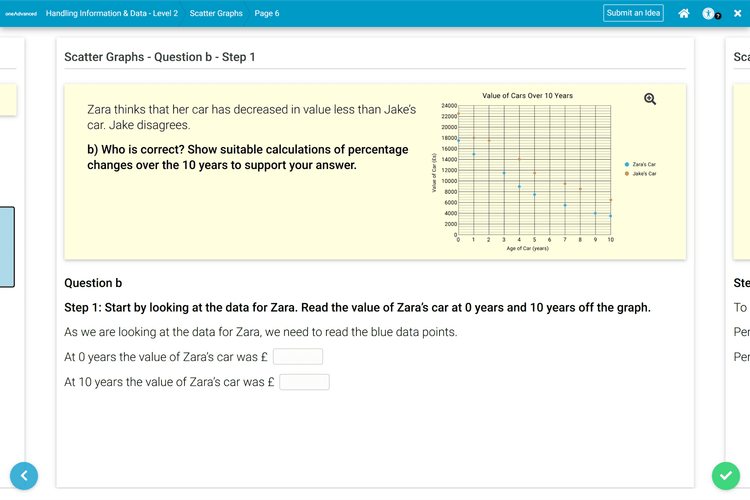Submit answers using the green checkmark button
The height and width of the screenshot is (500, 750).
[725, 476]
